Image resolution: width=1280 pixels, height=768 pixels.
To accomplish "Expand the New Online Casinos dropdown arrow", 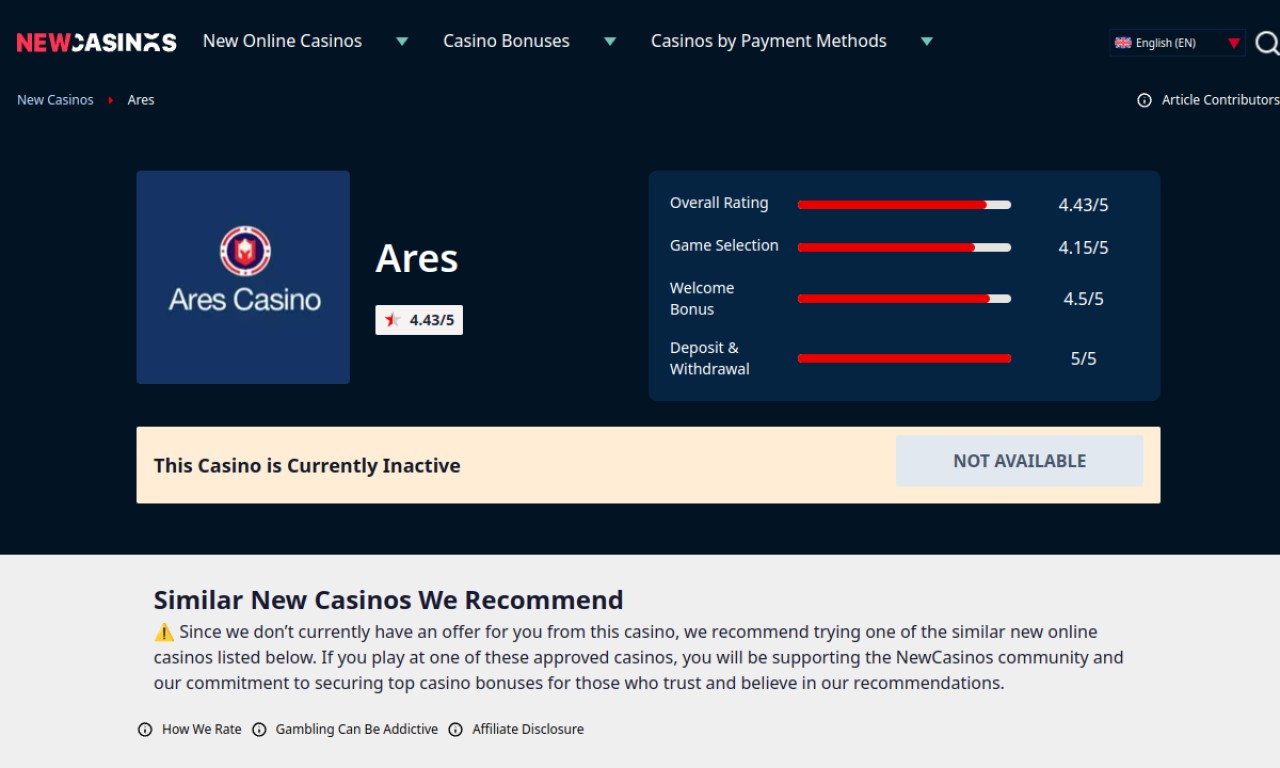I will (x=402, y=41).
